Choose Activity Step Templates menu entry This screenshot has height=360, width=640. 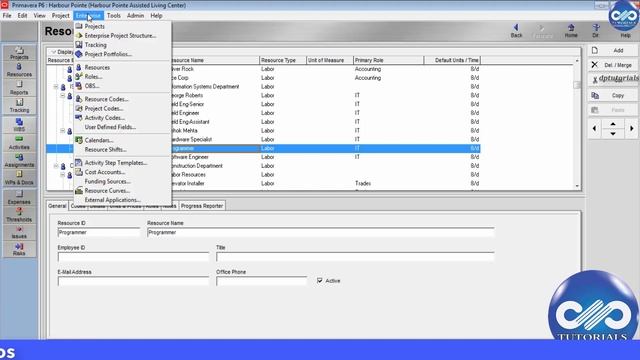[116, 162]
